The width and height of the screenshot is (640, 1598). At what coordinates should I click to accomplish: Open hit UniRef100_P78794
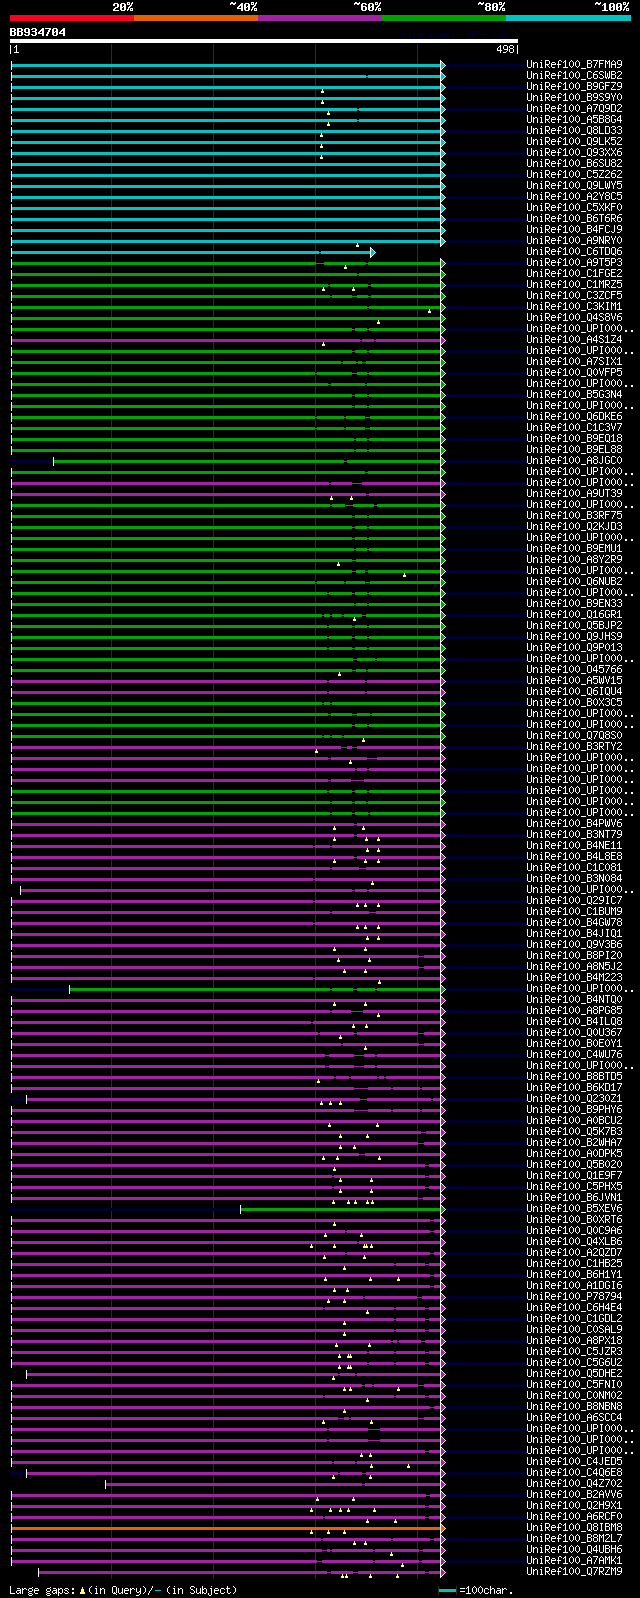574,1297
